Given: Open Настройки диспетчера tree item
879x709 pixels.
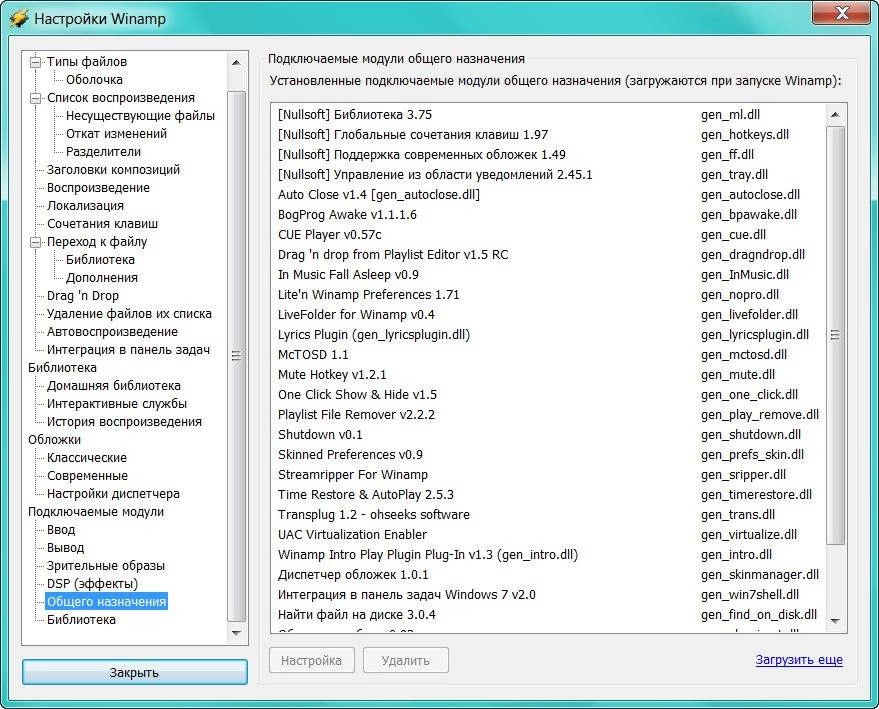Looking at the screenshot, I should click(x=113, y=493).
